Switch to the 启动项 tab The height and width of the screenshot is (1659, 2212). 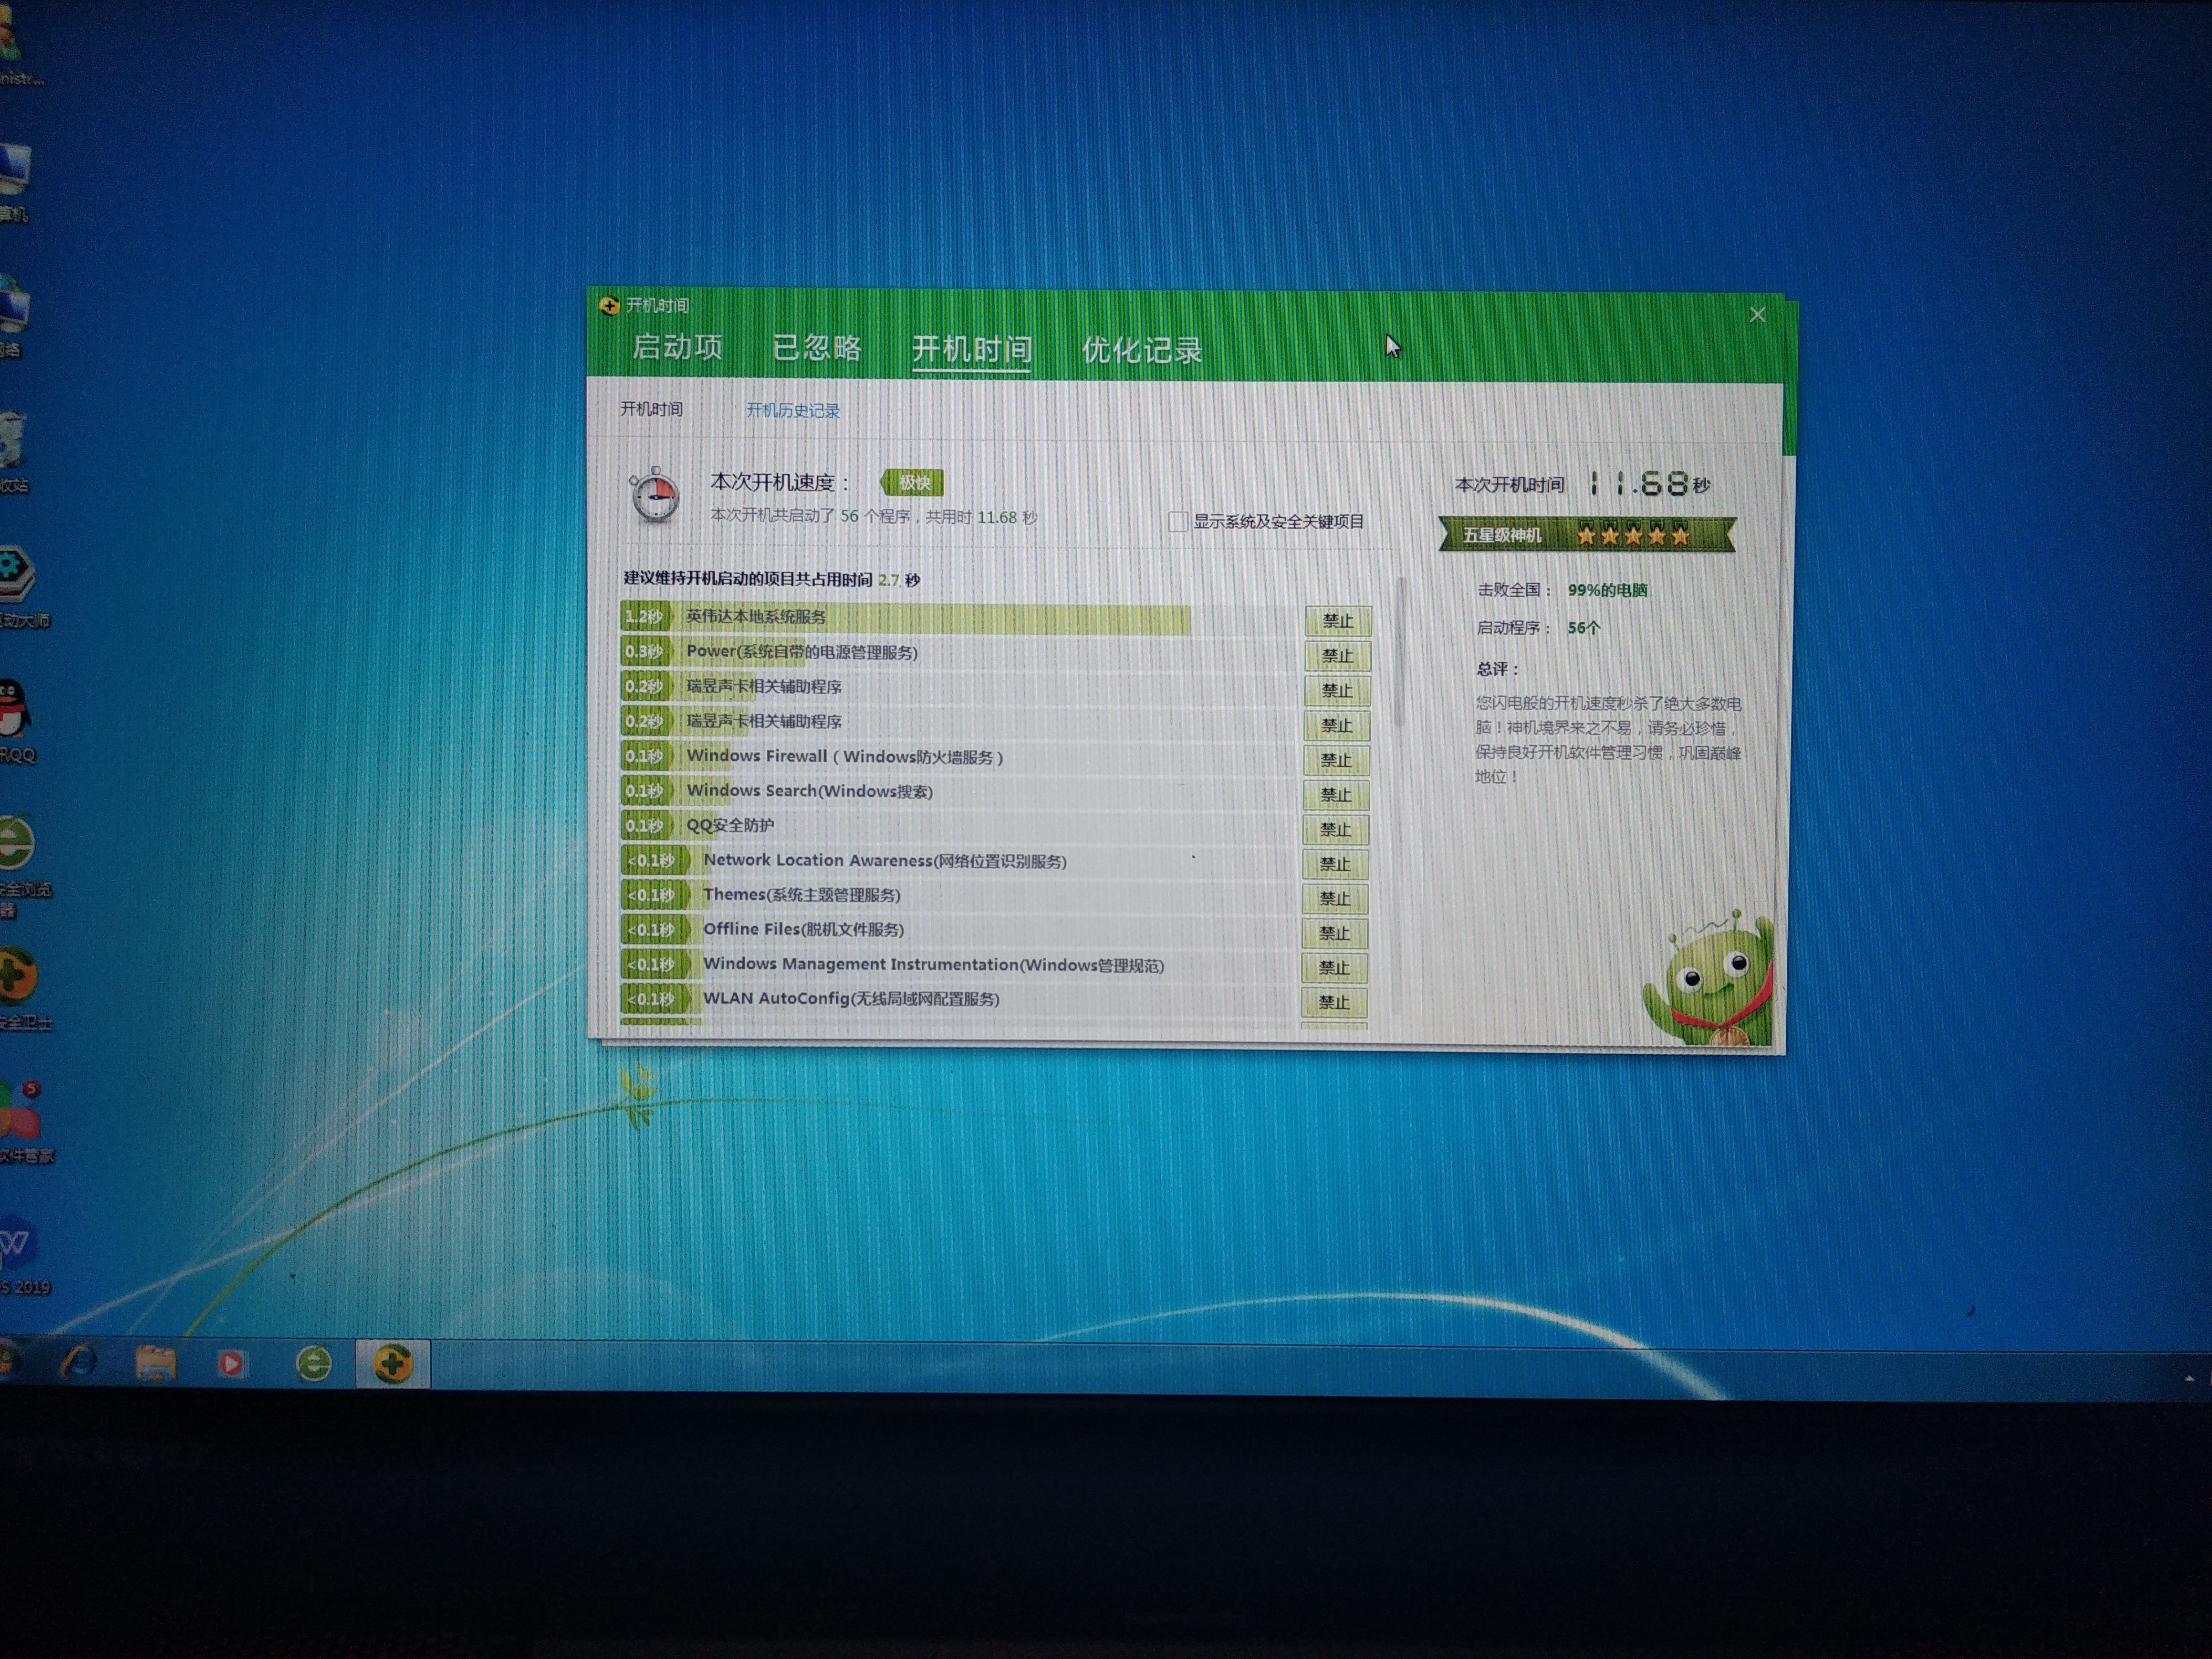pos(677,347)
